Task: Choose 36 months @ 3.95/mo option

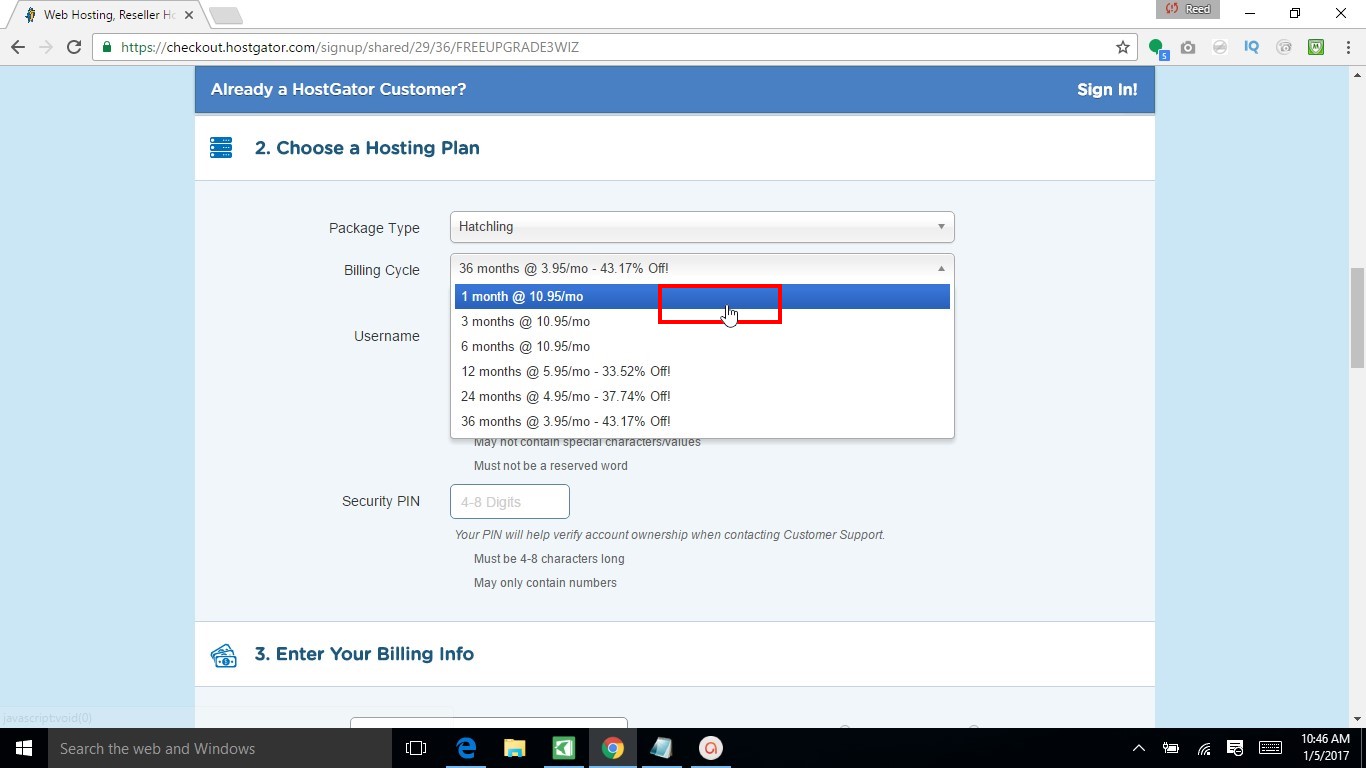Action: [702, 421]
